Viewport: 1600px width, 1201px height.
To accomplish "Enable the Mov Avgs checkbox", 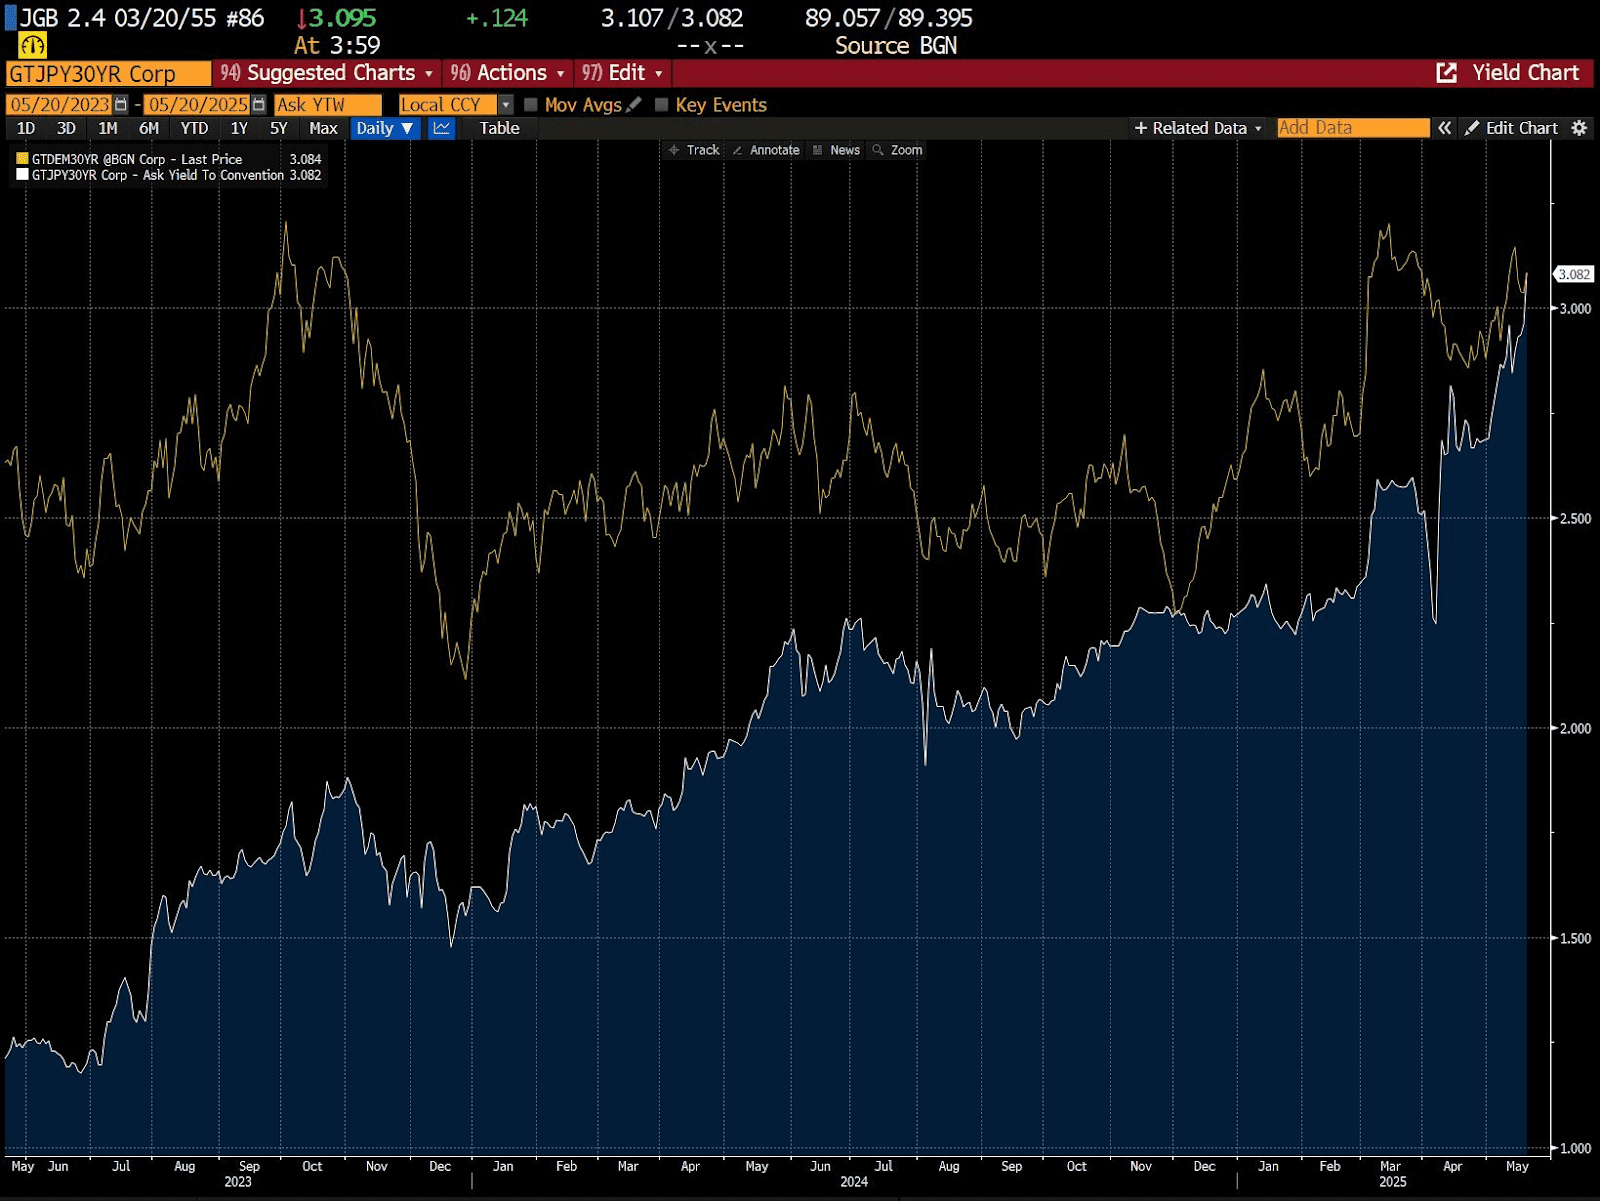I will point(531,104).
